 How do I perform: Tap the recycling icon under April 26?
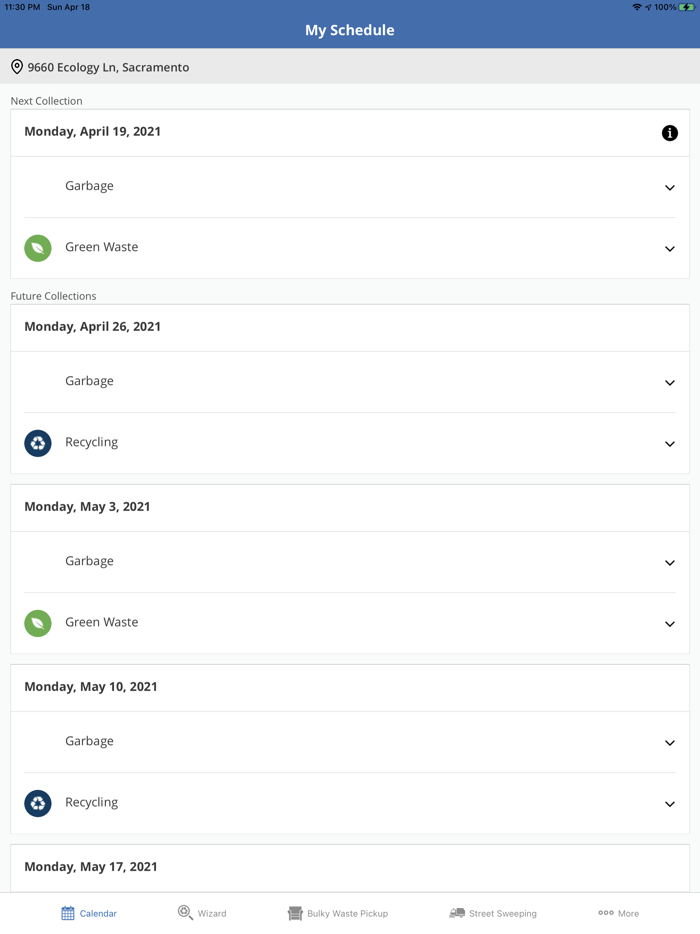click(38, 442)
